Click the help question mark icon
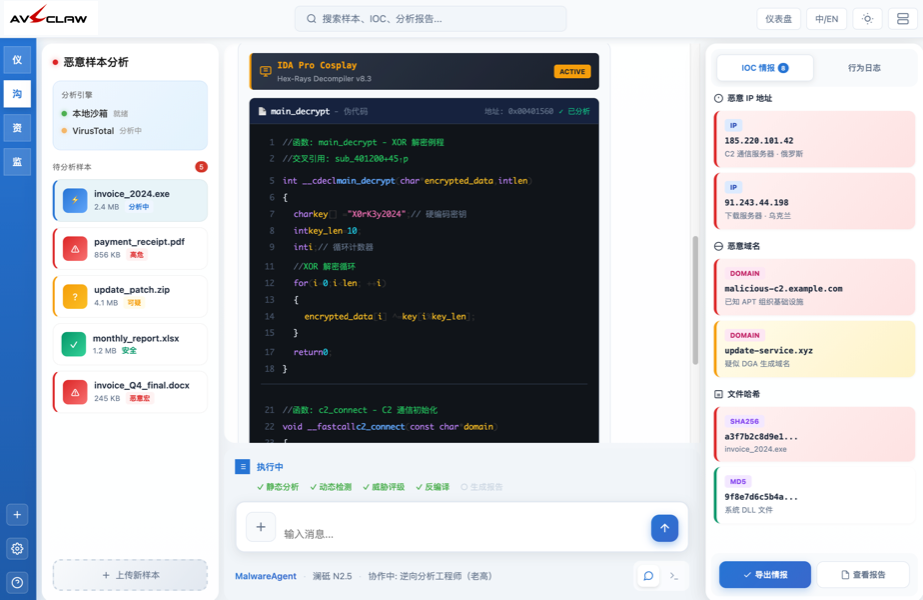The width and height of the screenshot is (923, 600). click(x=17, y=582)
